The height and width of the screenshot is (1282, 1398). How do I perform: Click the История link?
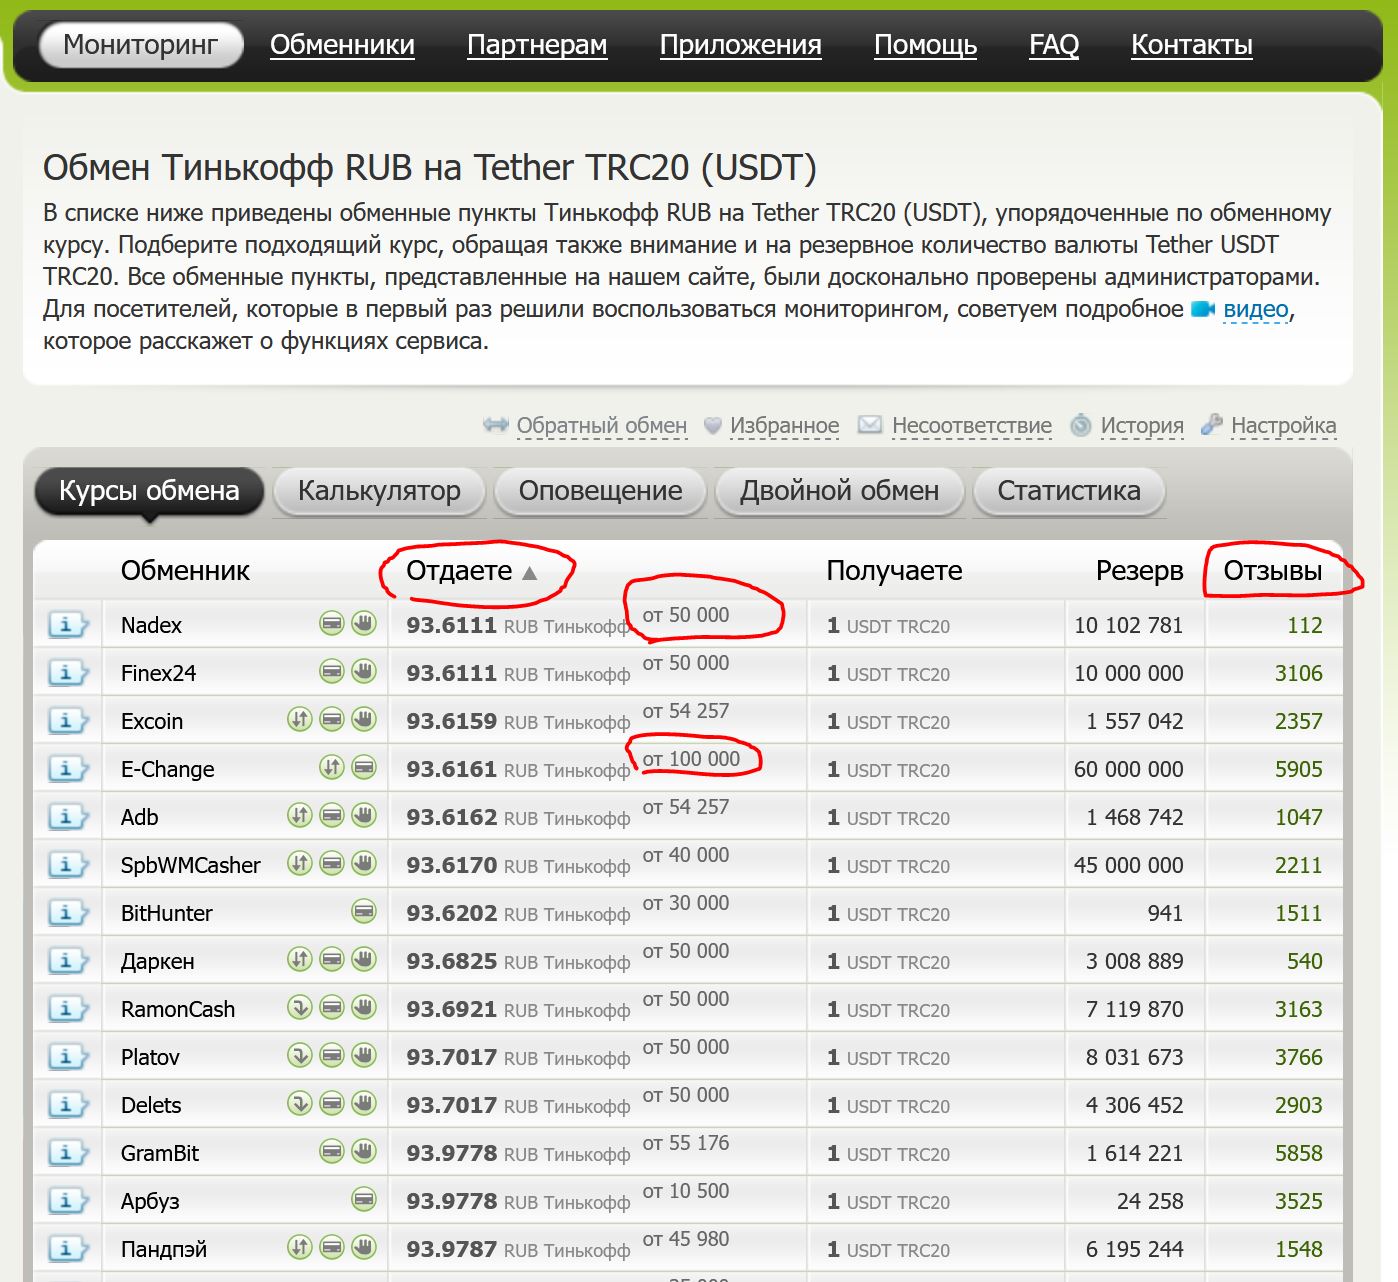pos(1142,426)
